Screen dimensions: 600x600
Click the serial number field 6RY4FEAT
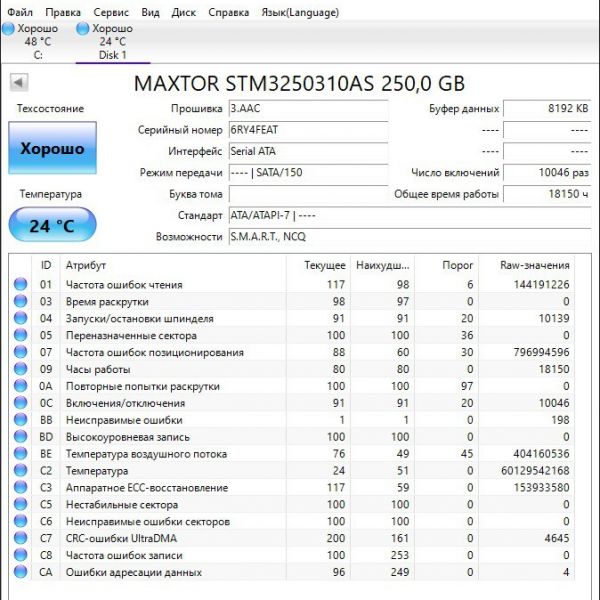pos(308,130)
